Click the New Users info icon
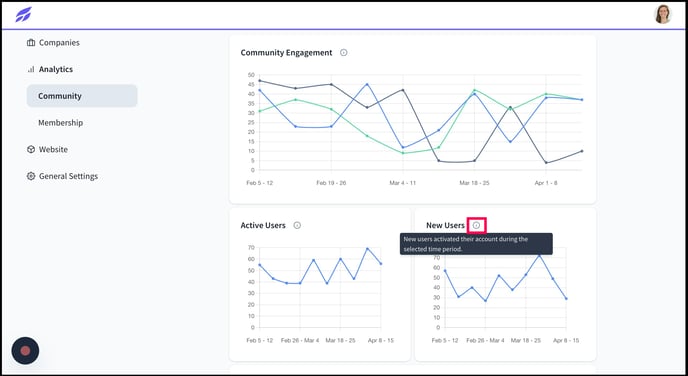 coord(477,226)
